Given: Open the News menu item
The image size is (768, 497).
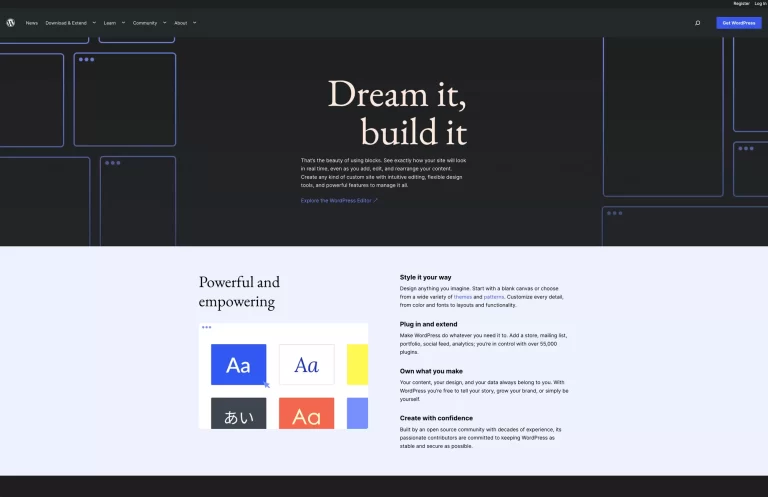Looking at the screenshot, I should click(32, 23).
